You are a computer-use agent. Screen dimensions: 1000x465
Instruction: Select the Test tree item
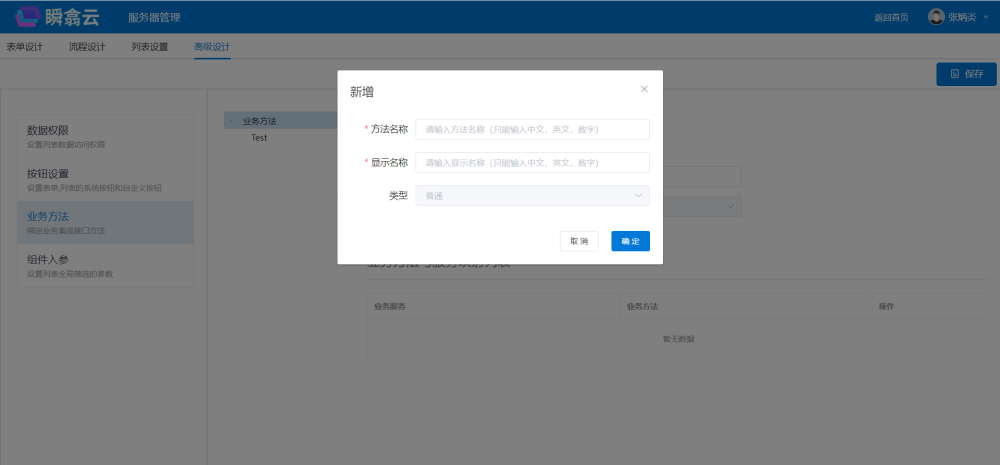pyautogui.click(x=259, y=138)
